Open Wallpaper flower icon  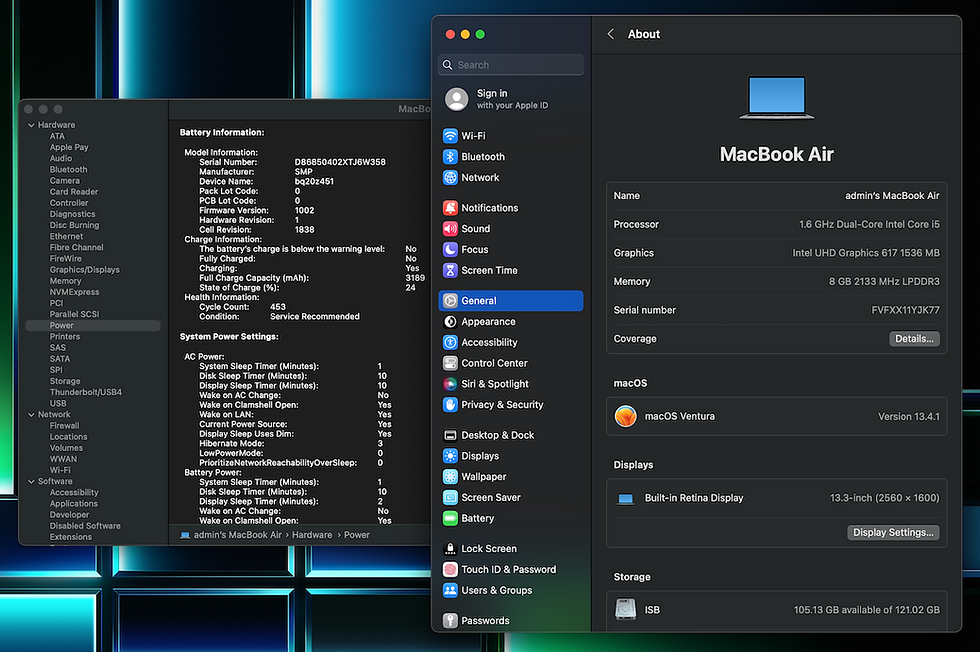click(450, 476)
